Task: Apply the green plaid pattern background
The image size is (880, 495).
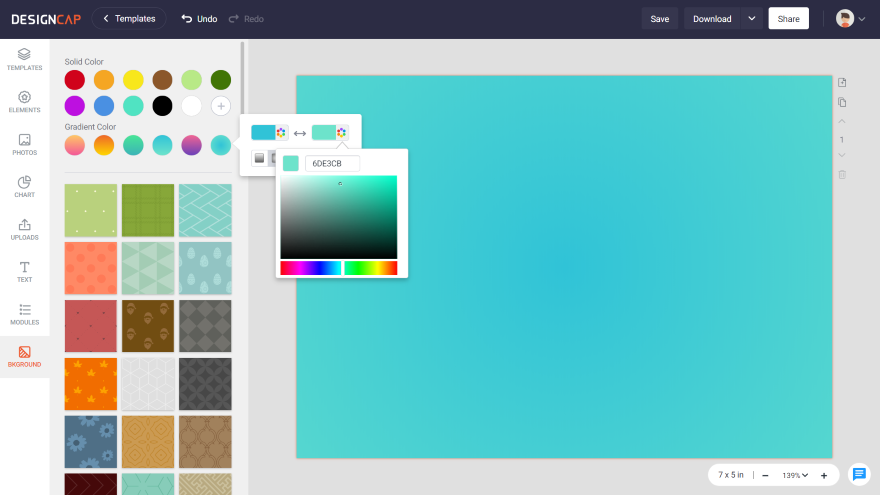Action: (x=148, y=210)
